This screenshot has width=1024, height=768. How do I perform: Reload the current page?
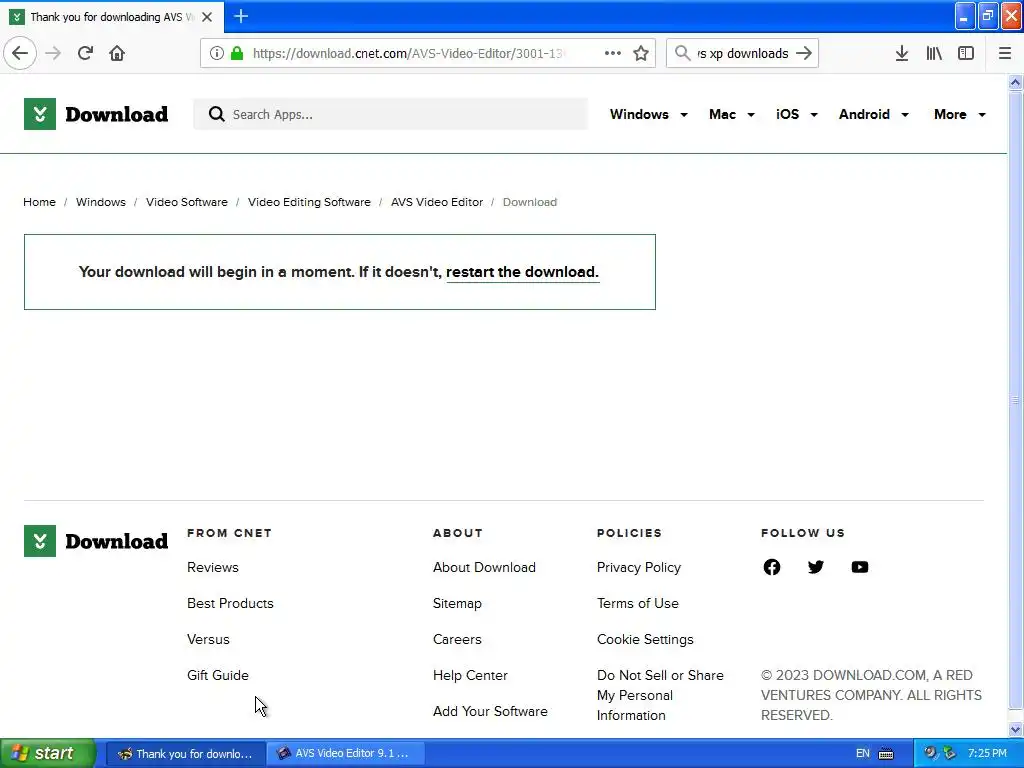click(x=85, y=53)
